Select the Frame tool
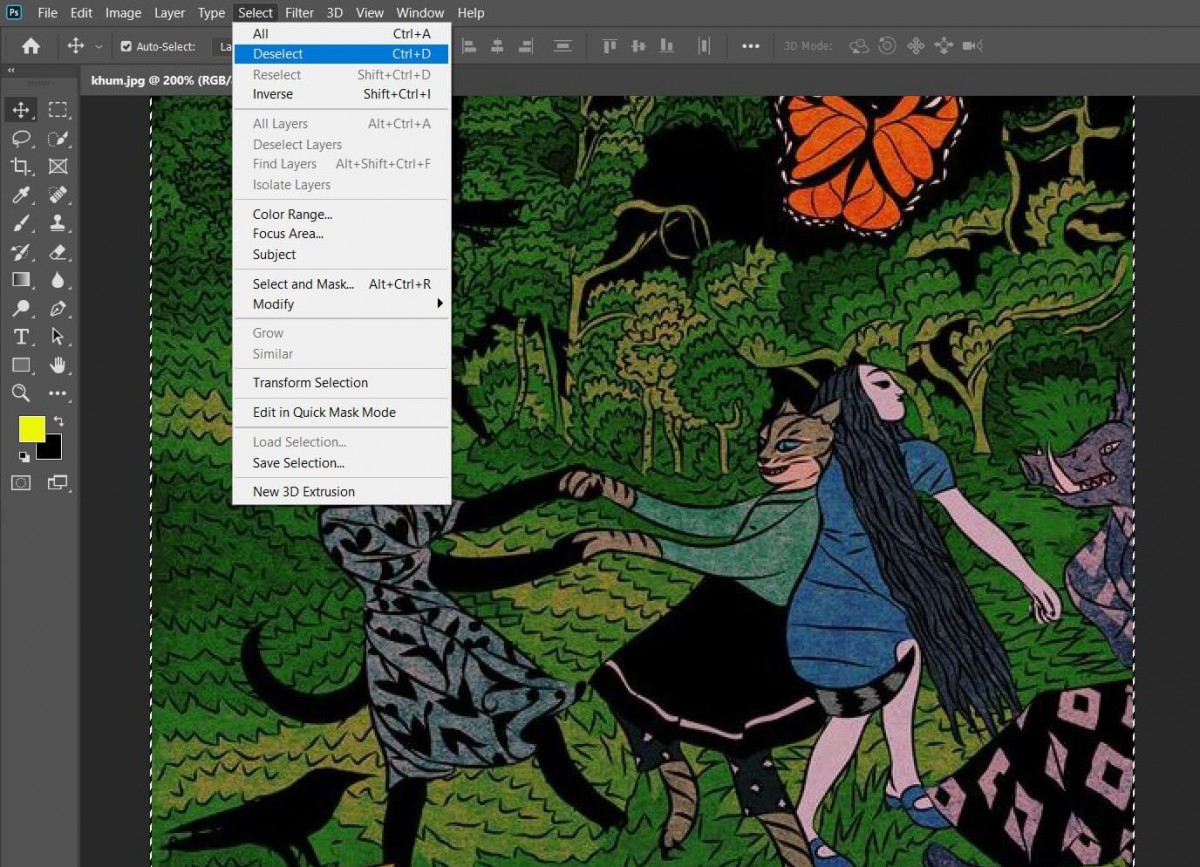This screenshot has height=867, width=1200. click(58, 166)
